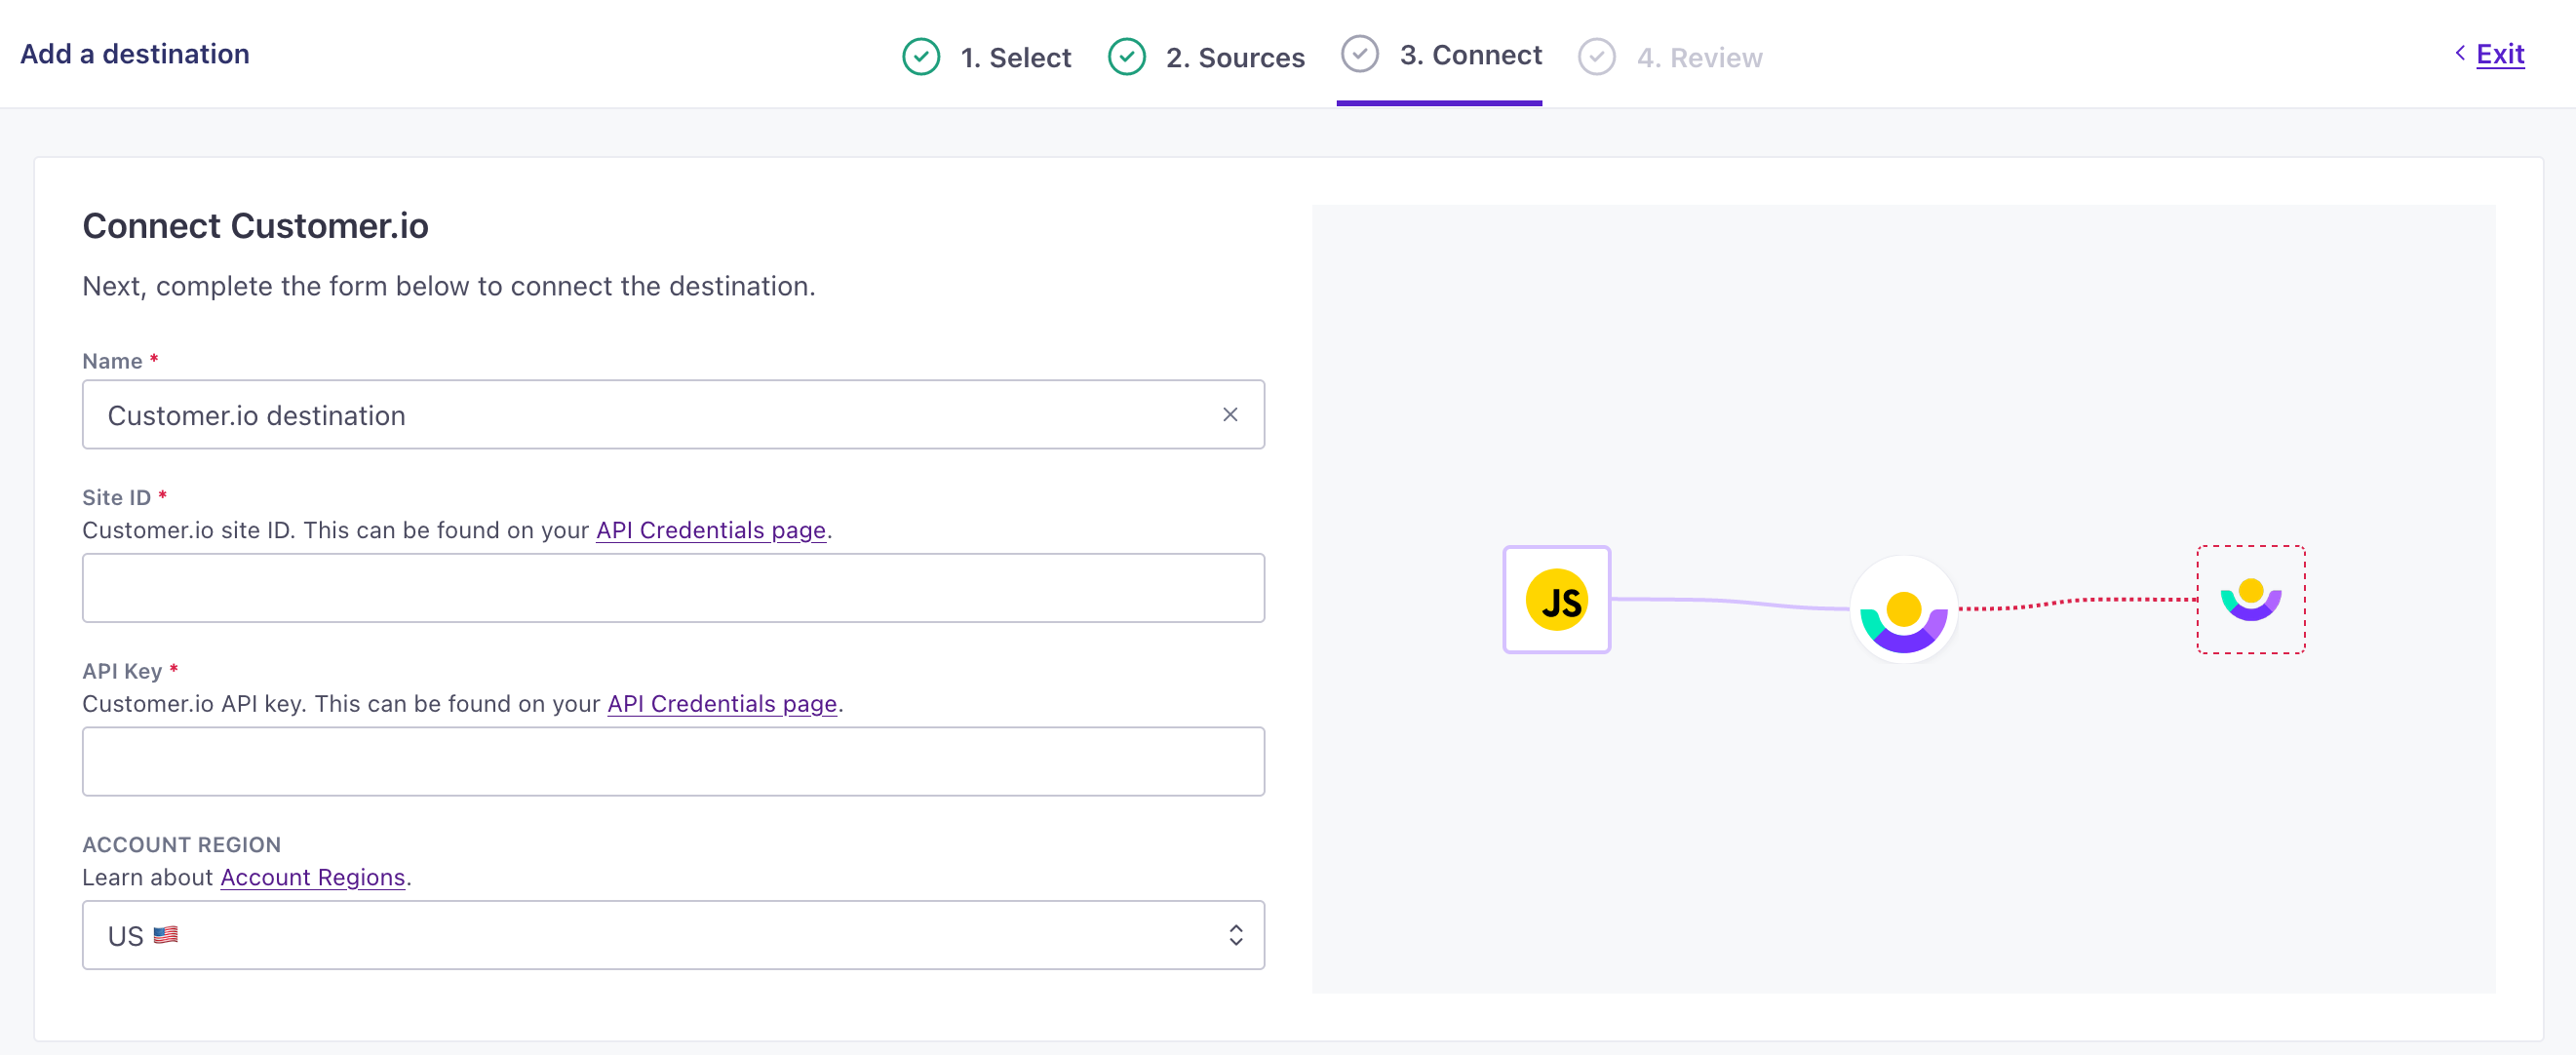
Task: Click the 'ACCOUNT REGION' label
Action: [181, 845]
